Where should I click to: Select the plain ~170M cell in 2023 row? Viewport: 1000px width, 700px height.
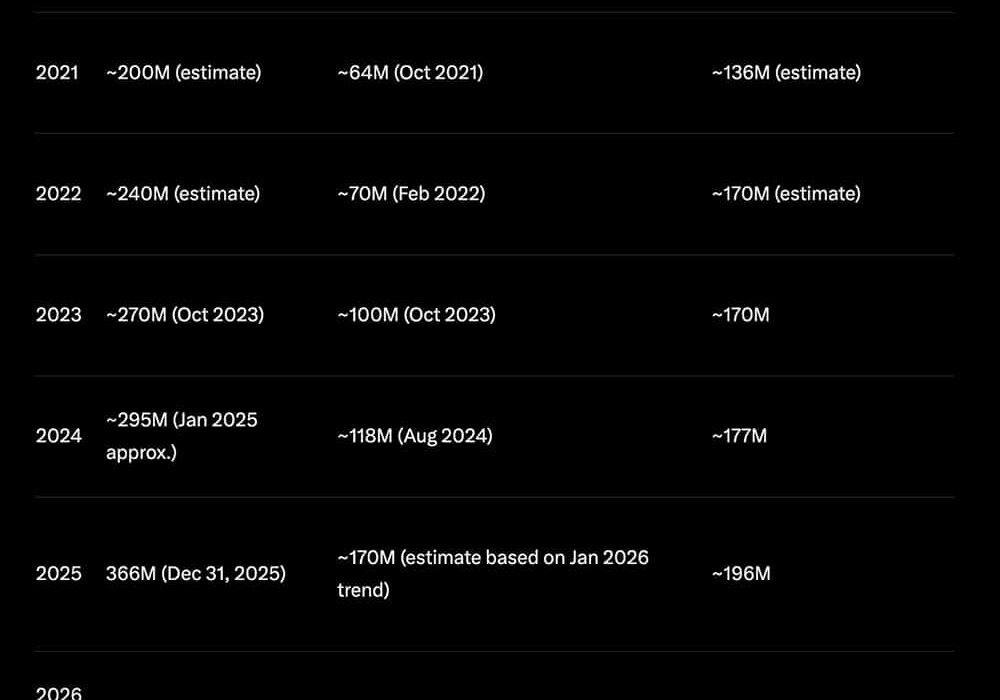(x=741, y=315)
